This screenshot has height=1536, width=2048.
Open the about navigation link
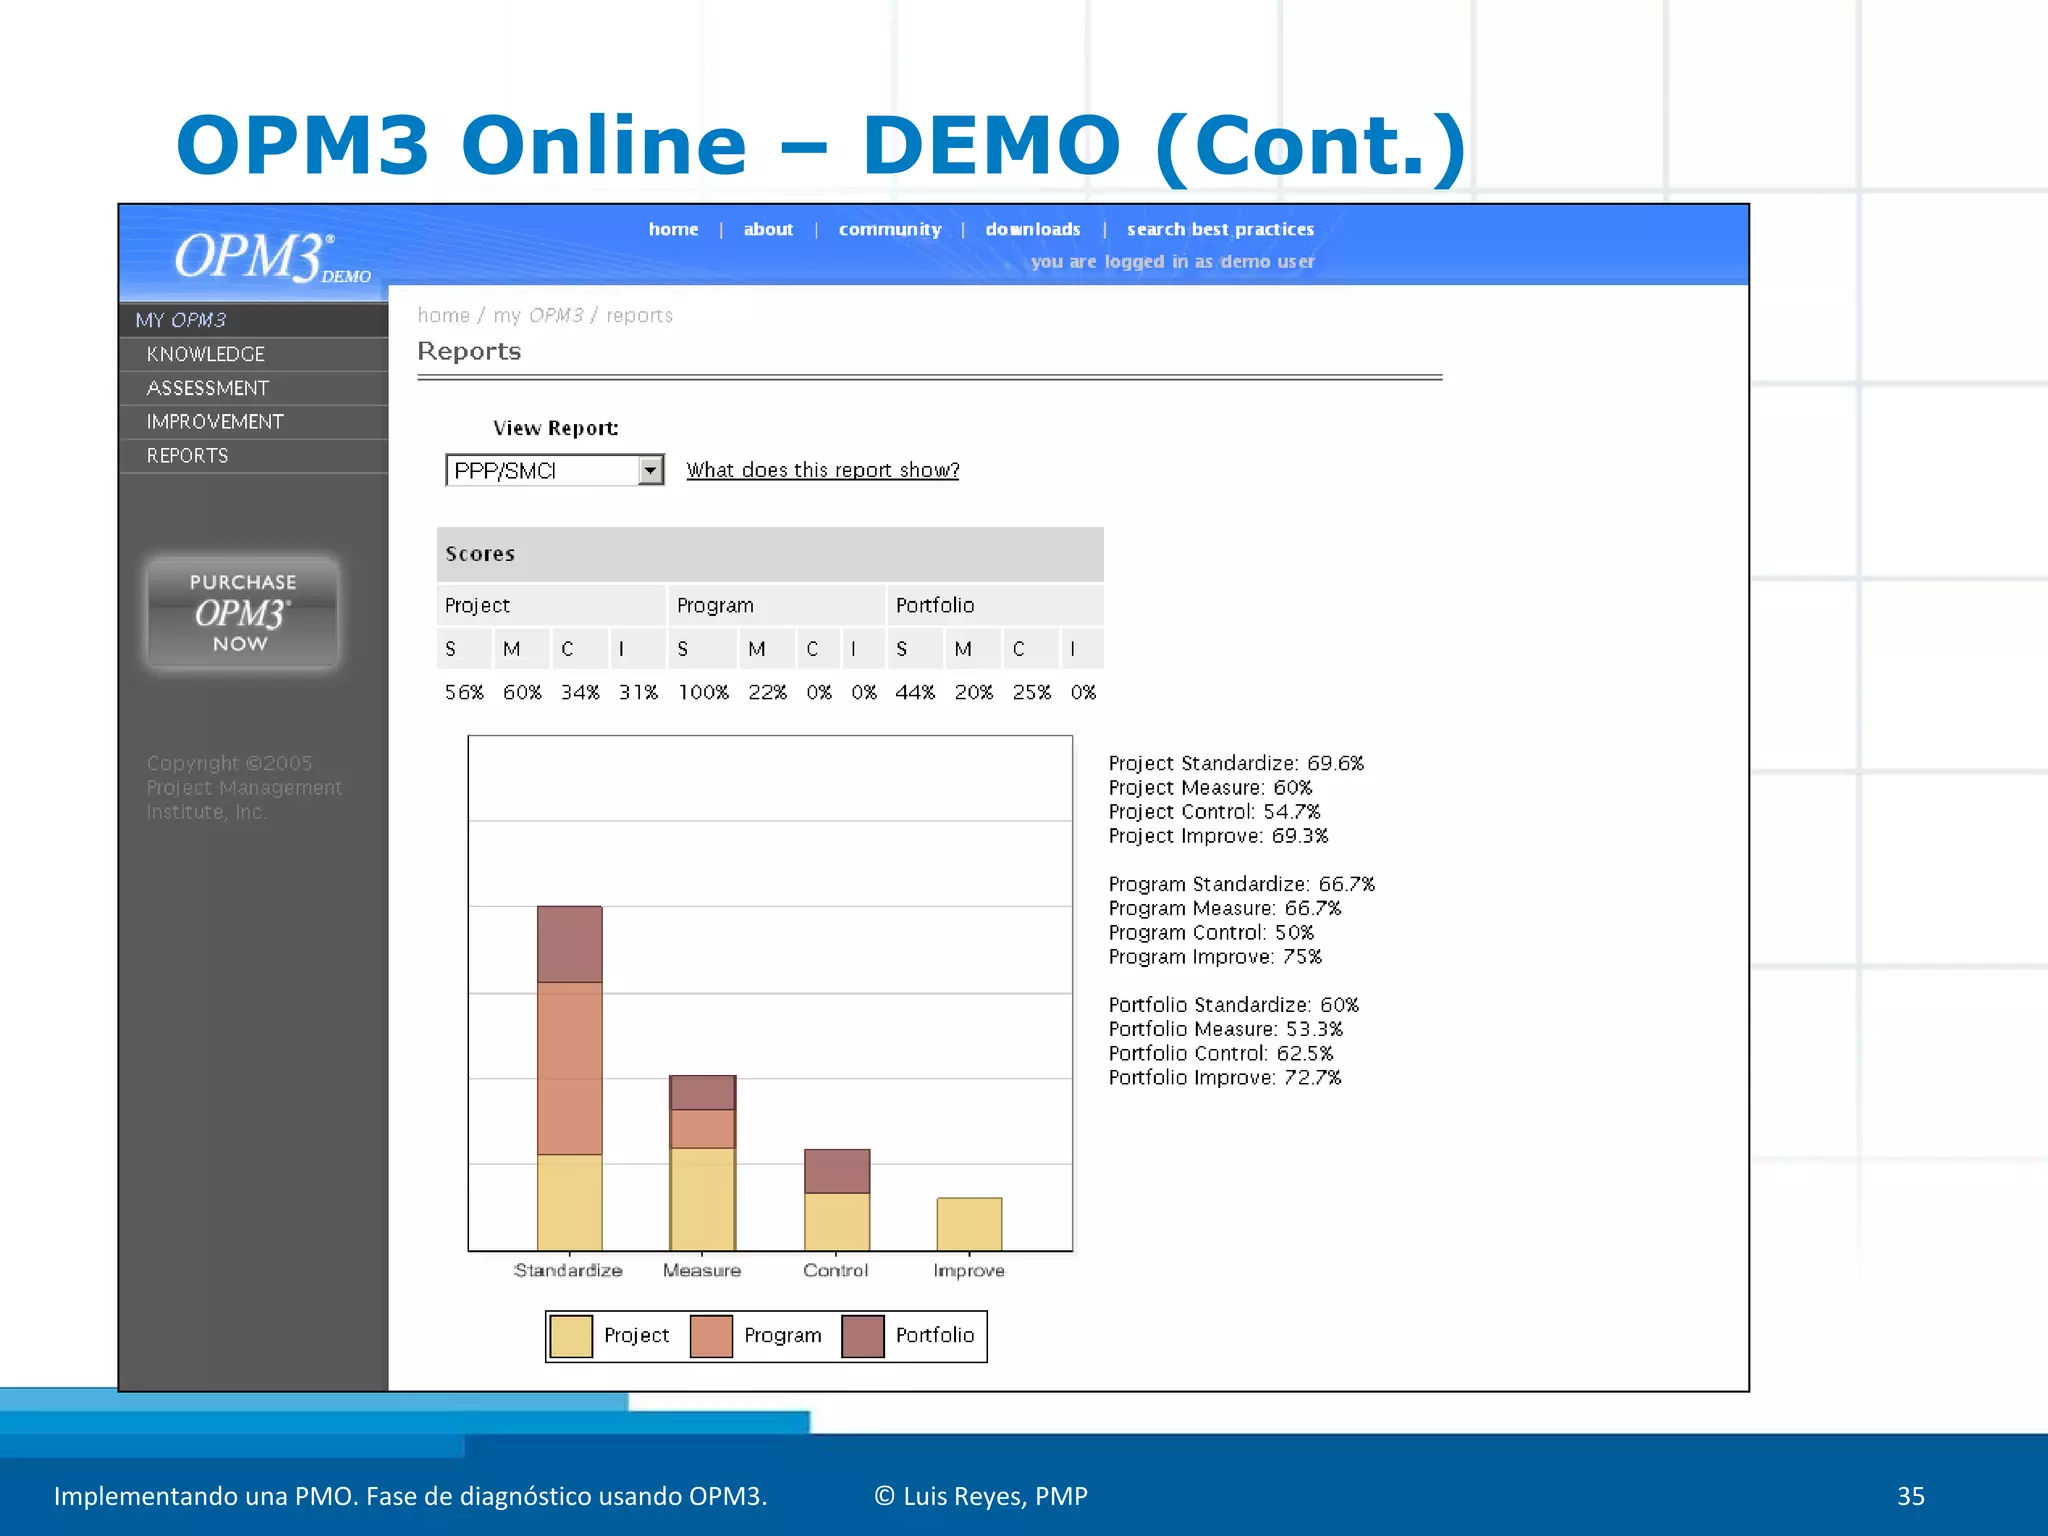768,229
